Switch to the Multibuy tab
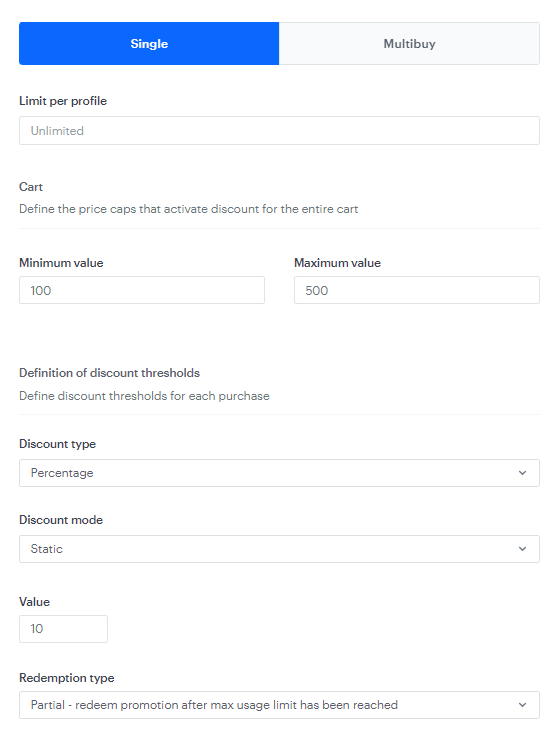The width and height of the screenshot is (554, 736). pyautogui.click(x=409, y=43)
